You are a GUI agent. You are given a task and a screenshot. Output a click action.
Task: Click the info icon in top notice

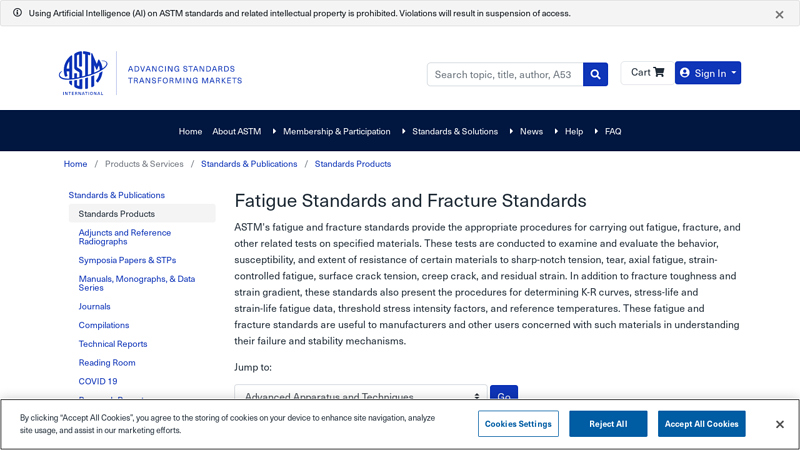point(17,13)
